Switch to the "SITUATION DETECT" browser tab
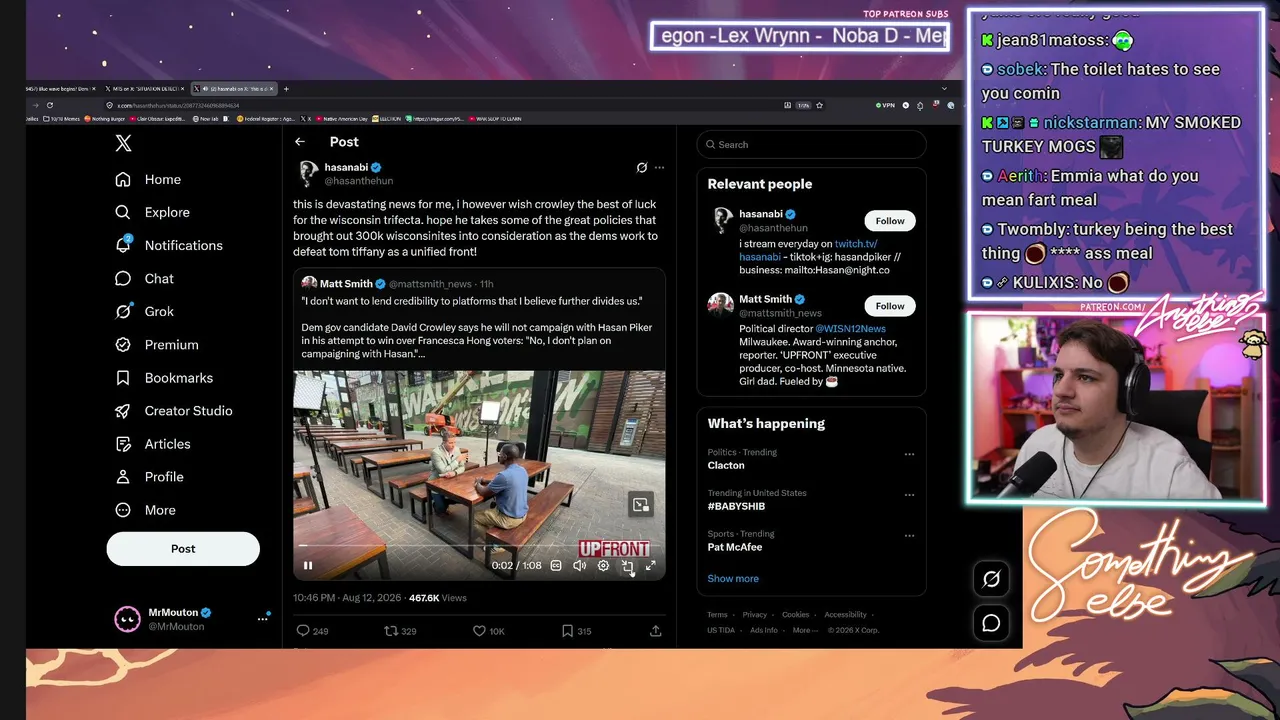The width and height of the screenshot is (1280, 720). pos(145,89)
